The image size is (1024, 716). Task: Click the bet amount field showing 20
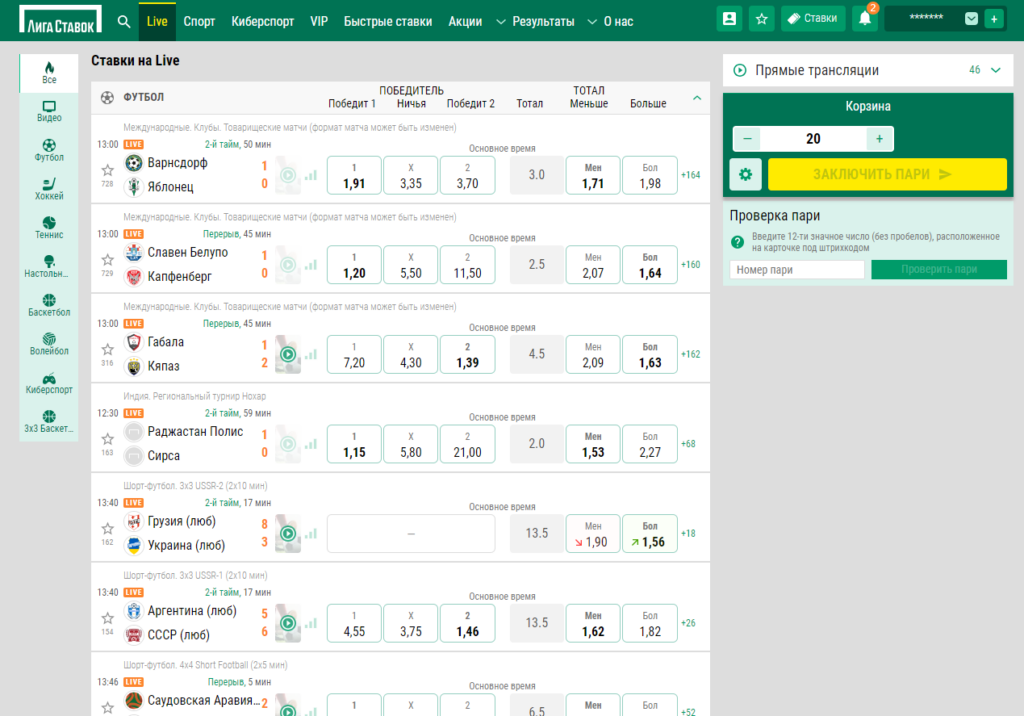[813, 138]
